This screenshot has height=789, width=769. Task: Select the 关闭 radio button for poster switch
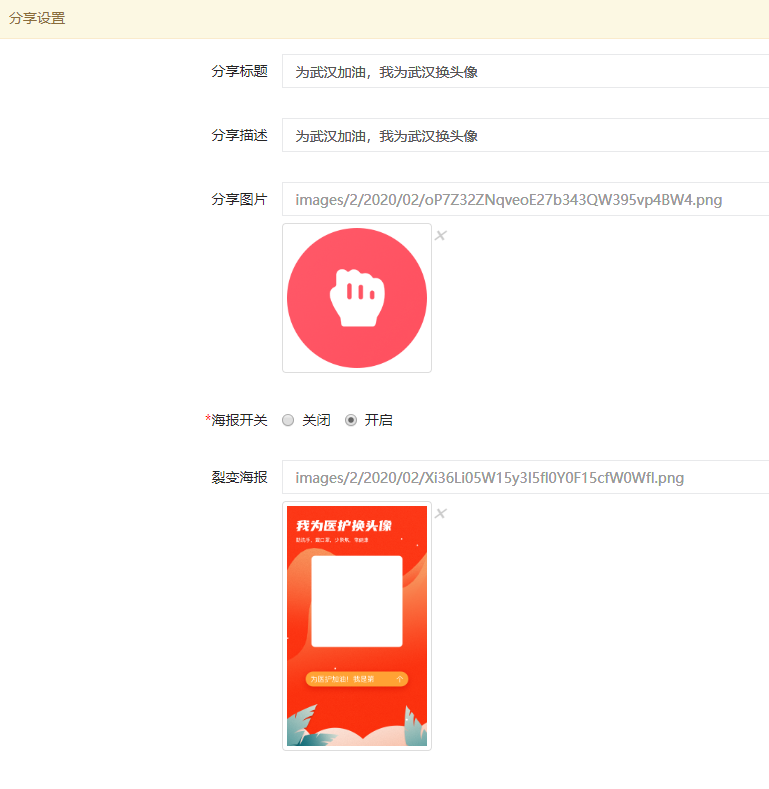click(288, 420)
